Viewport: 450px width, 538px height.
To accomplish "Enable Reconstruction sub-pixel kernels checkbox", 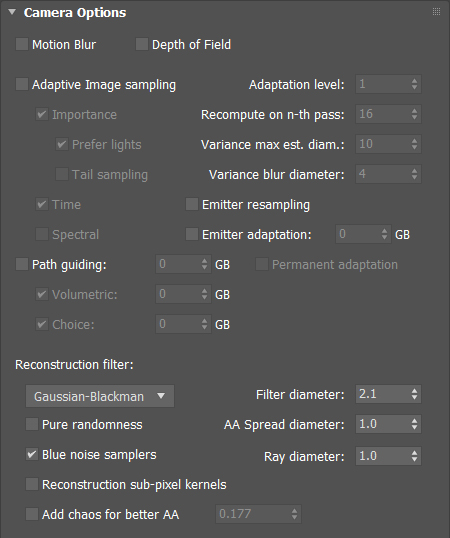I will (32, 484).
